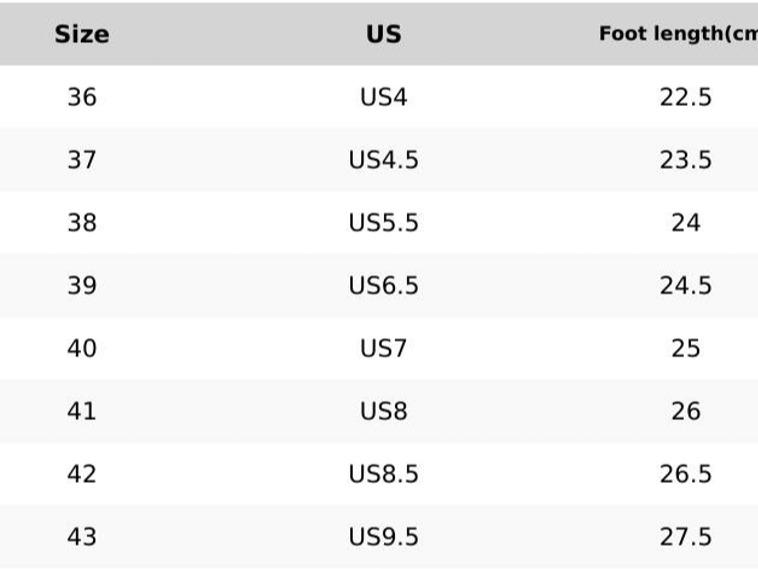Select the Foot length column header
Image resolution: width=758 pixels, height=569 pixels.
[x=677, y=34]
